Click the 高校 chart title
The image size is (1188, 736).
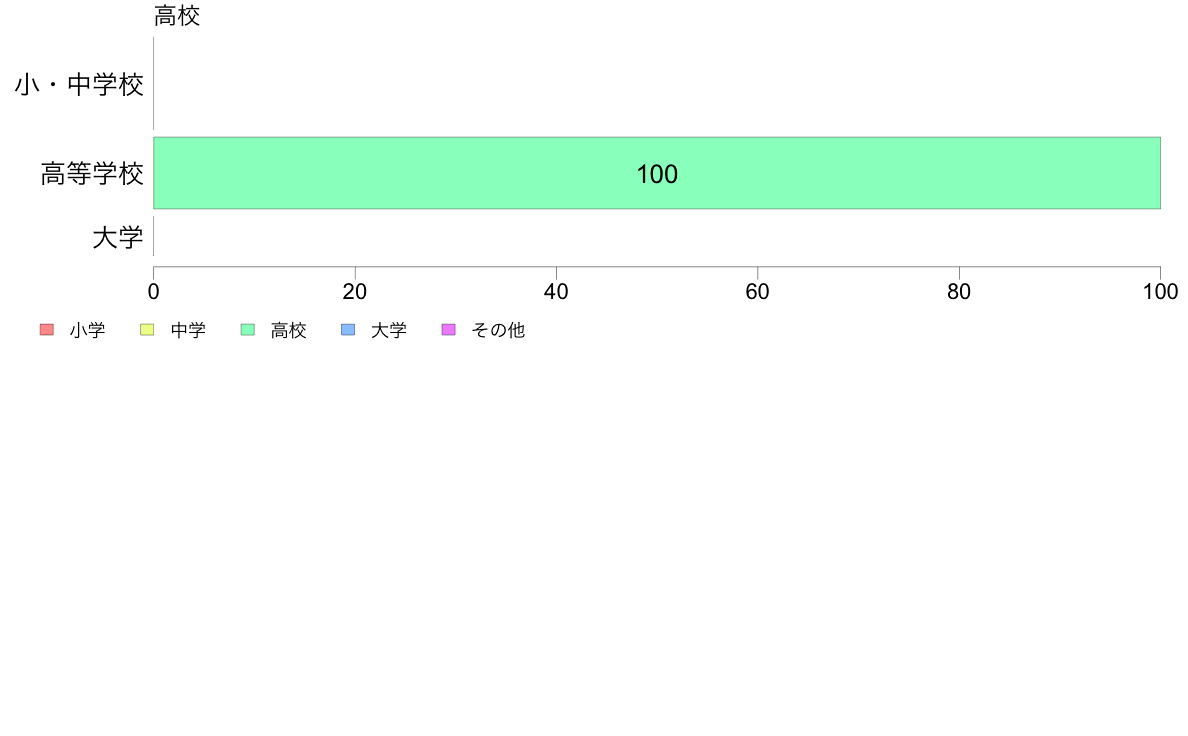[x=177, y=15]
